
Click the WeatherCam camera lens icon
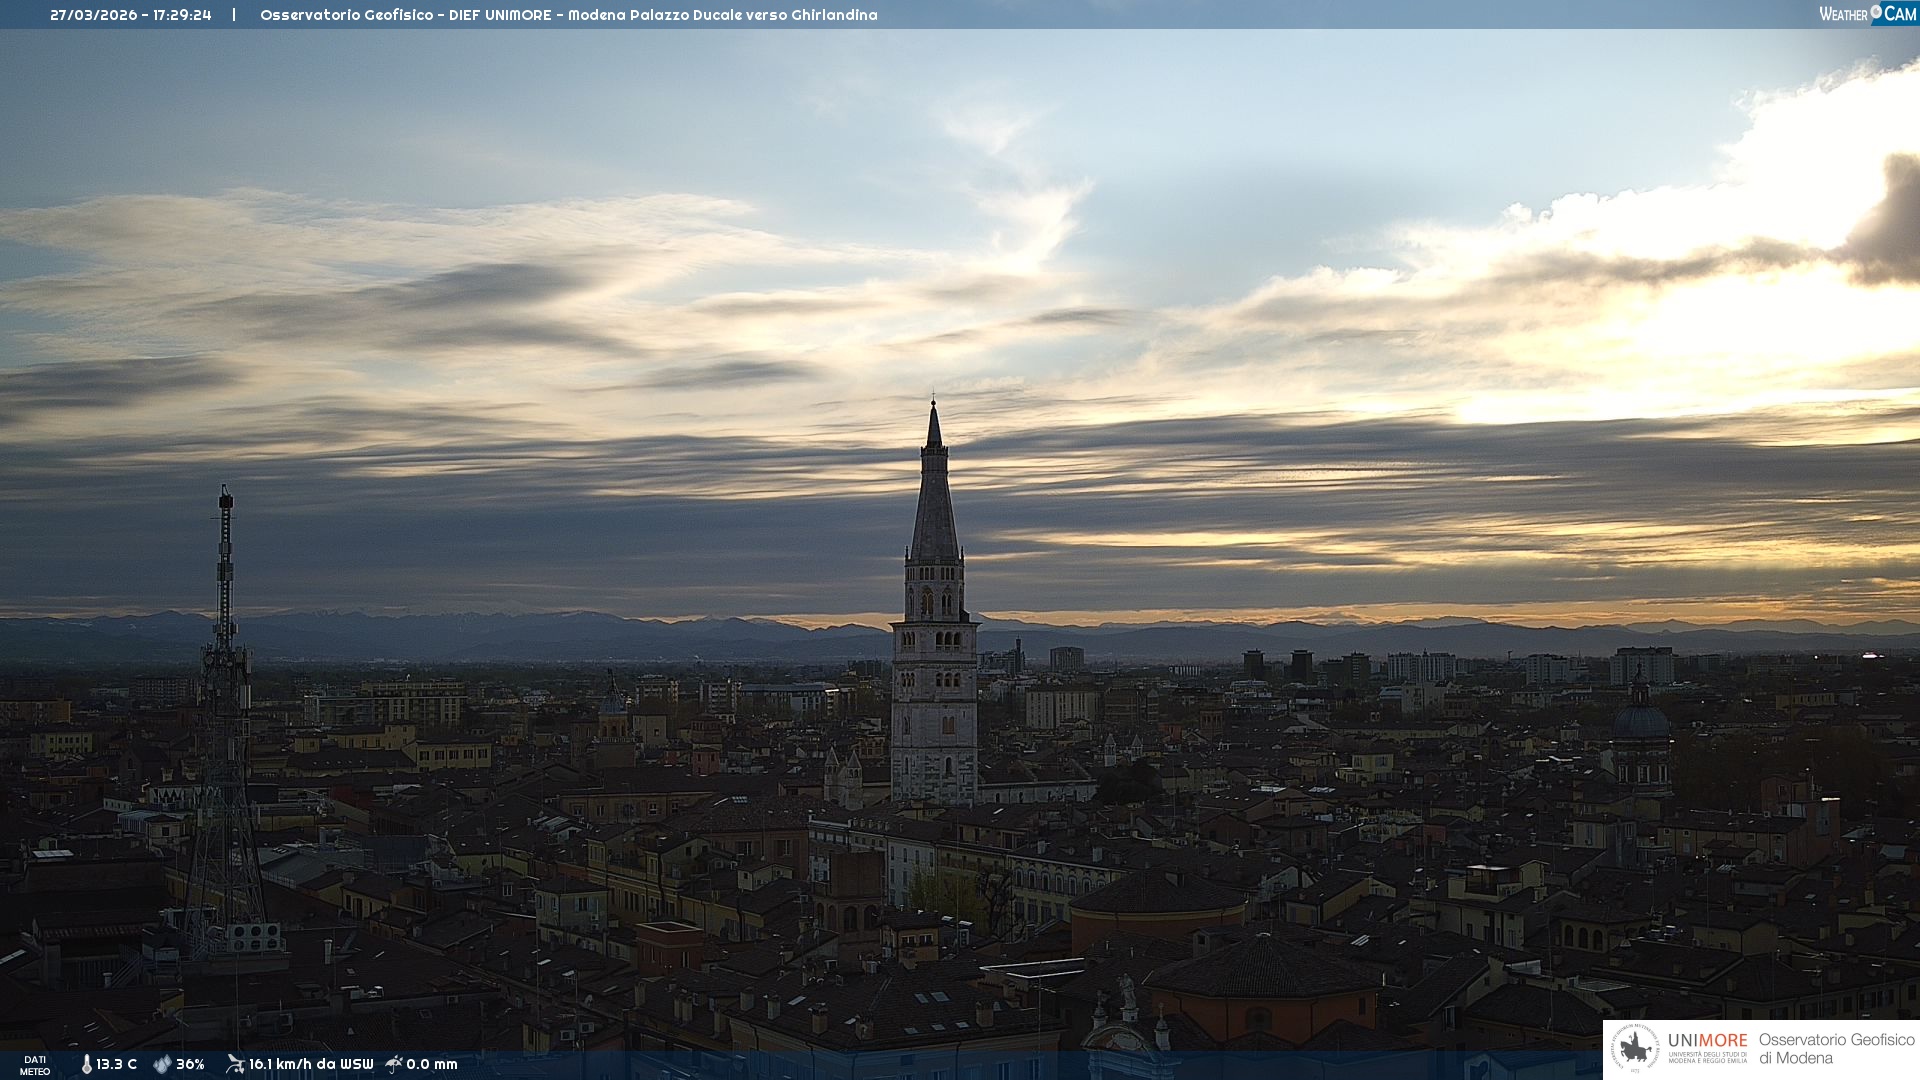(x=1876, y=12)
